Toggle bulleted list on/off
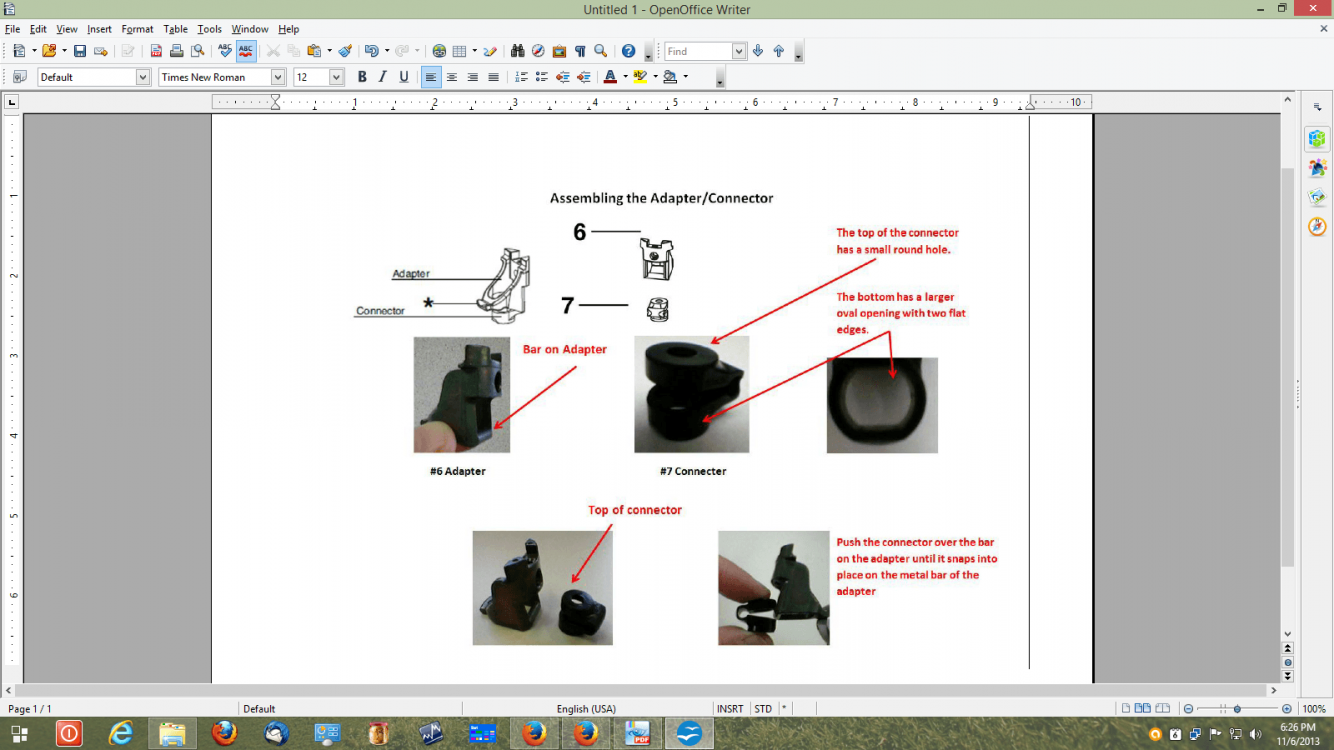Viewport: 1334px width, 750px height. point(542,77)
